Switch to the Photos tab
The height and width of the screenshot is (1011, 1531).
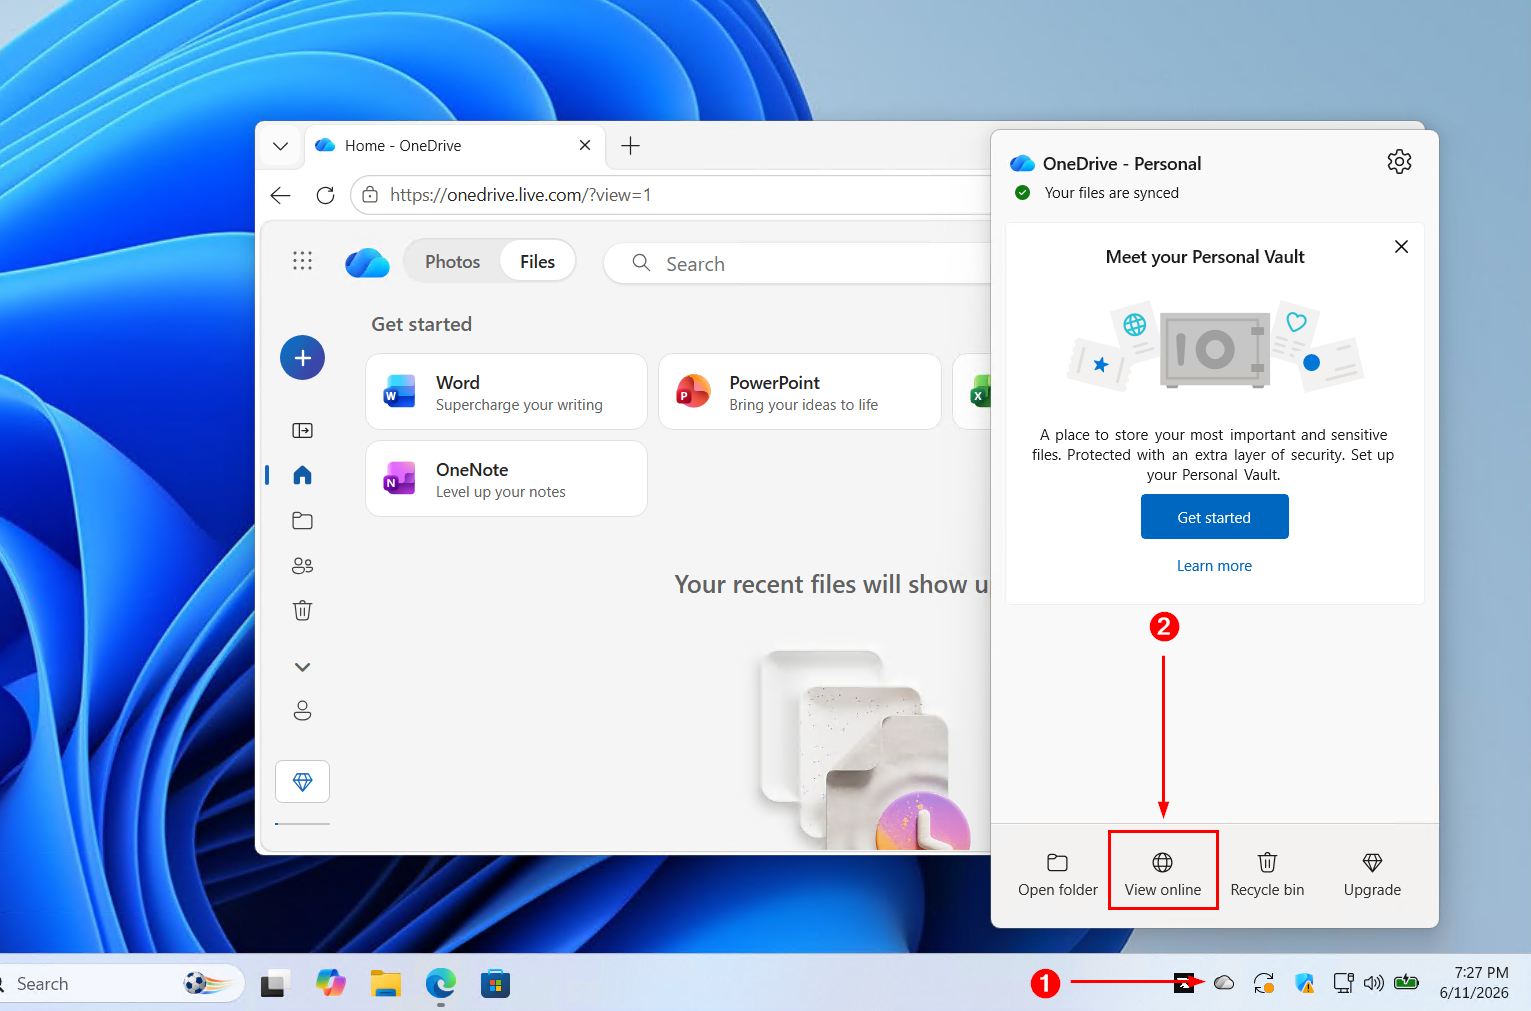tap(452, 261)
